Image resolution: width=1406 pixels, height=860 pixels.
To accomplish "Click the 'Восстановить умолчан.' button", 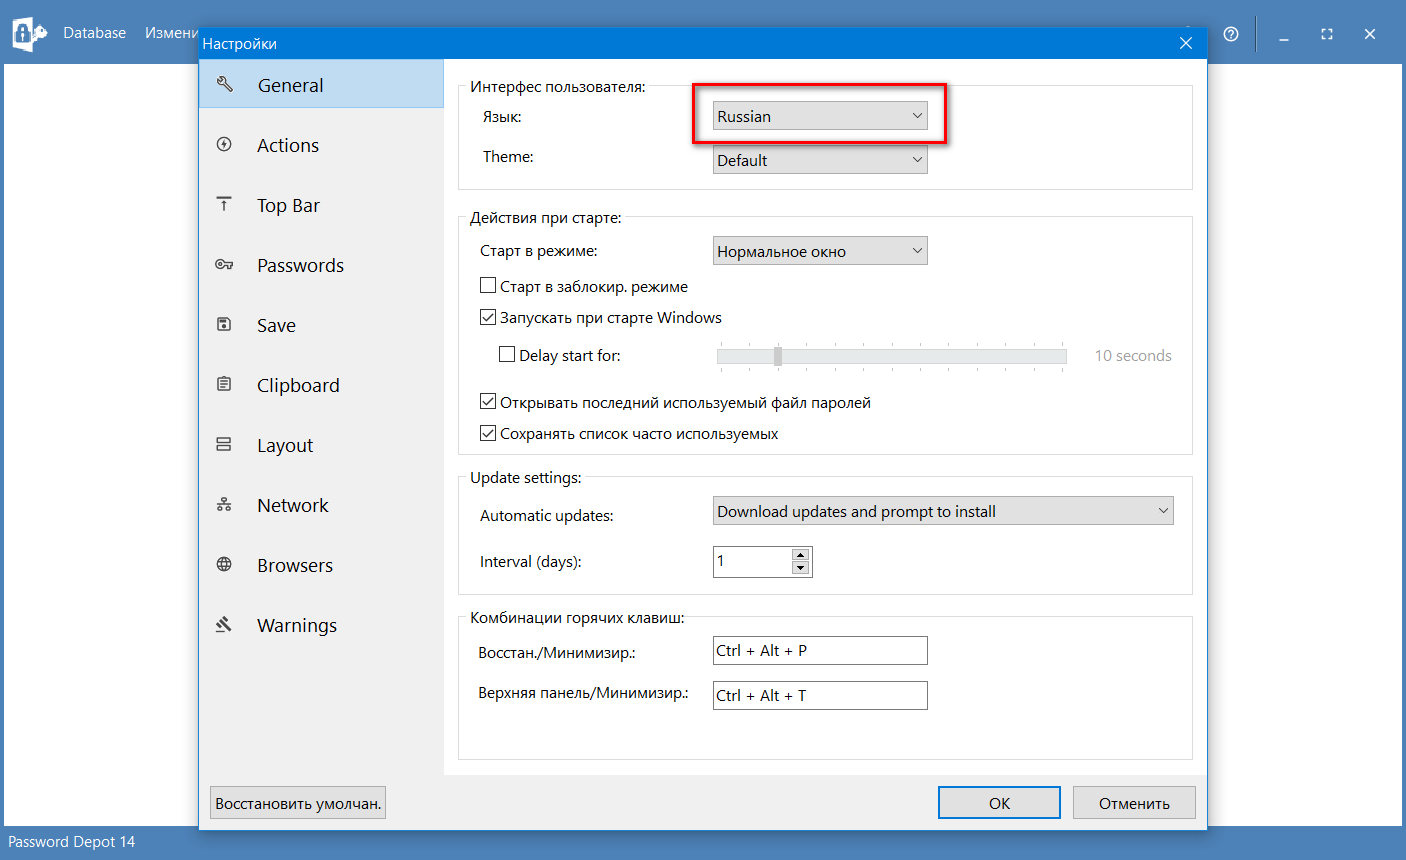I will (x=298, y=803).
